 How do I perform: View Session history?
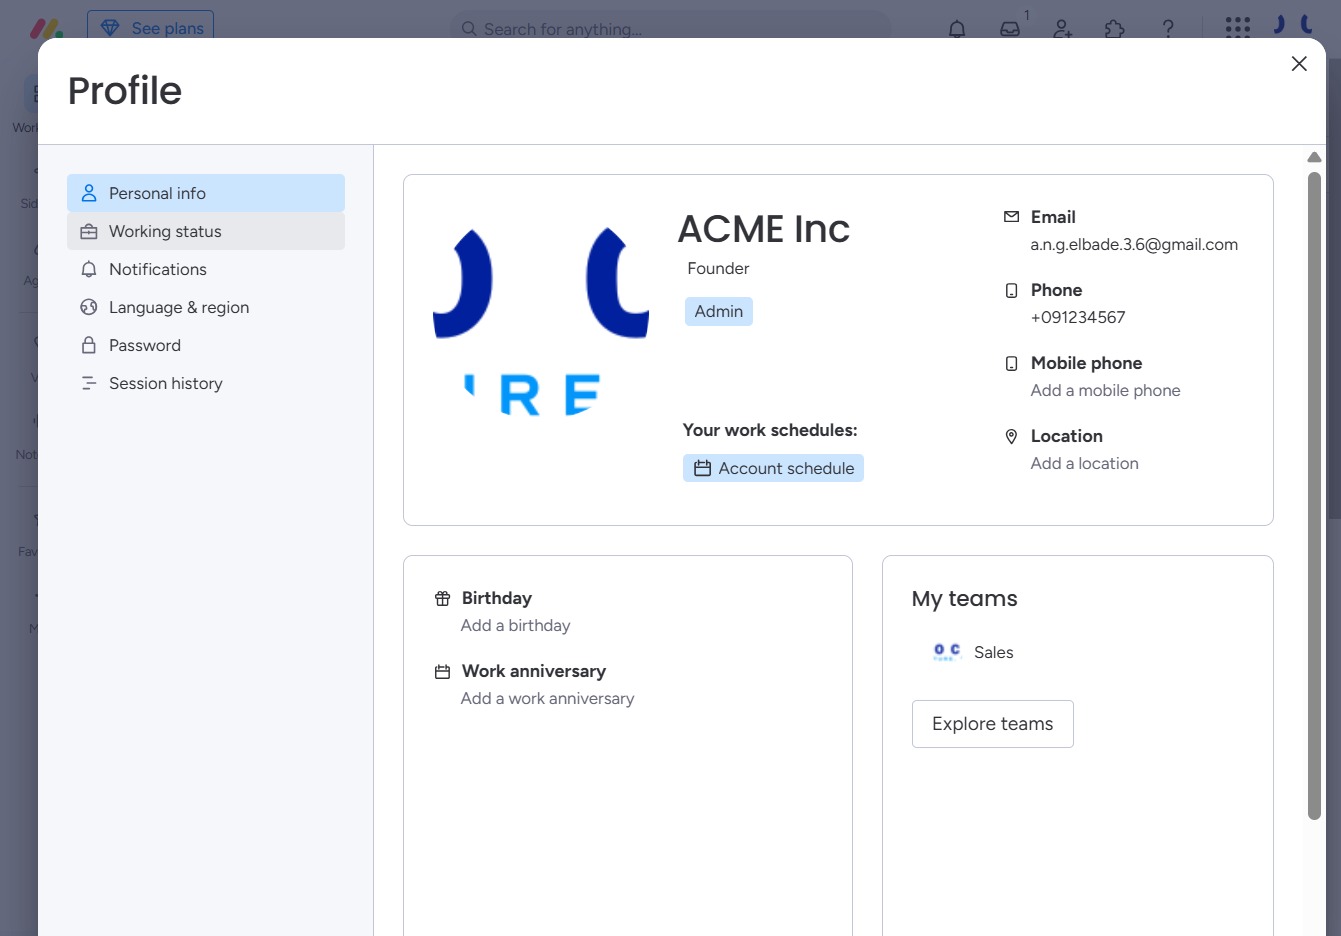tap(206, 383)
